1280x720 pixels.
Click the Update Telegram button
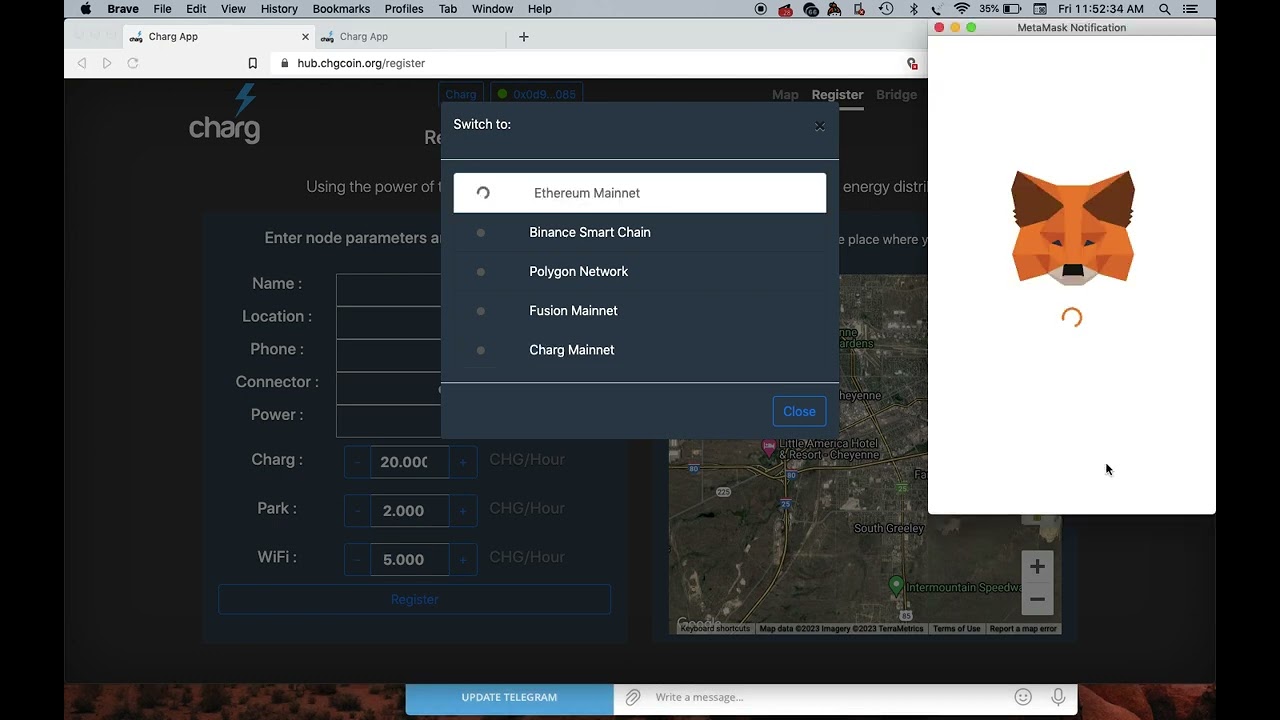pos(509,697)
